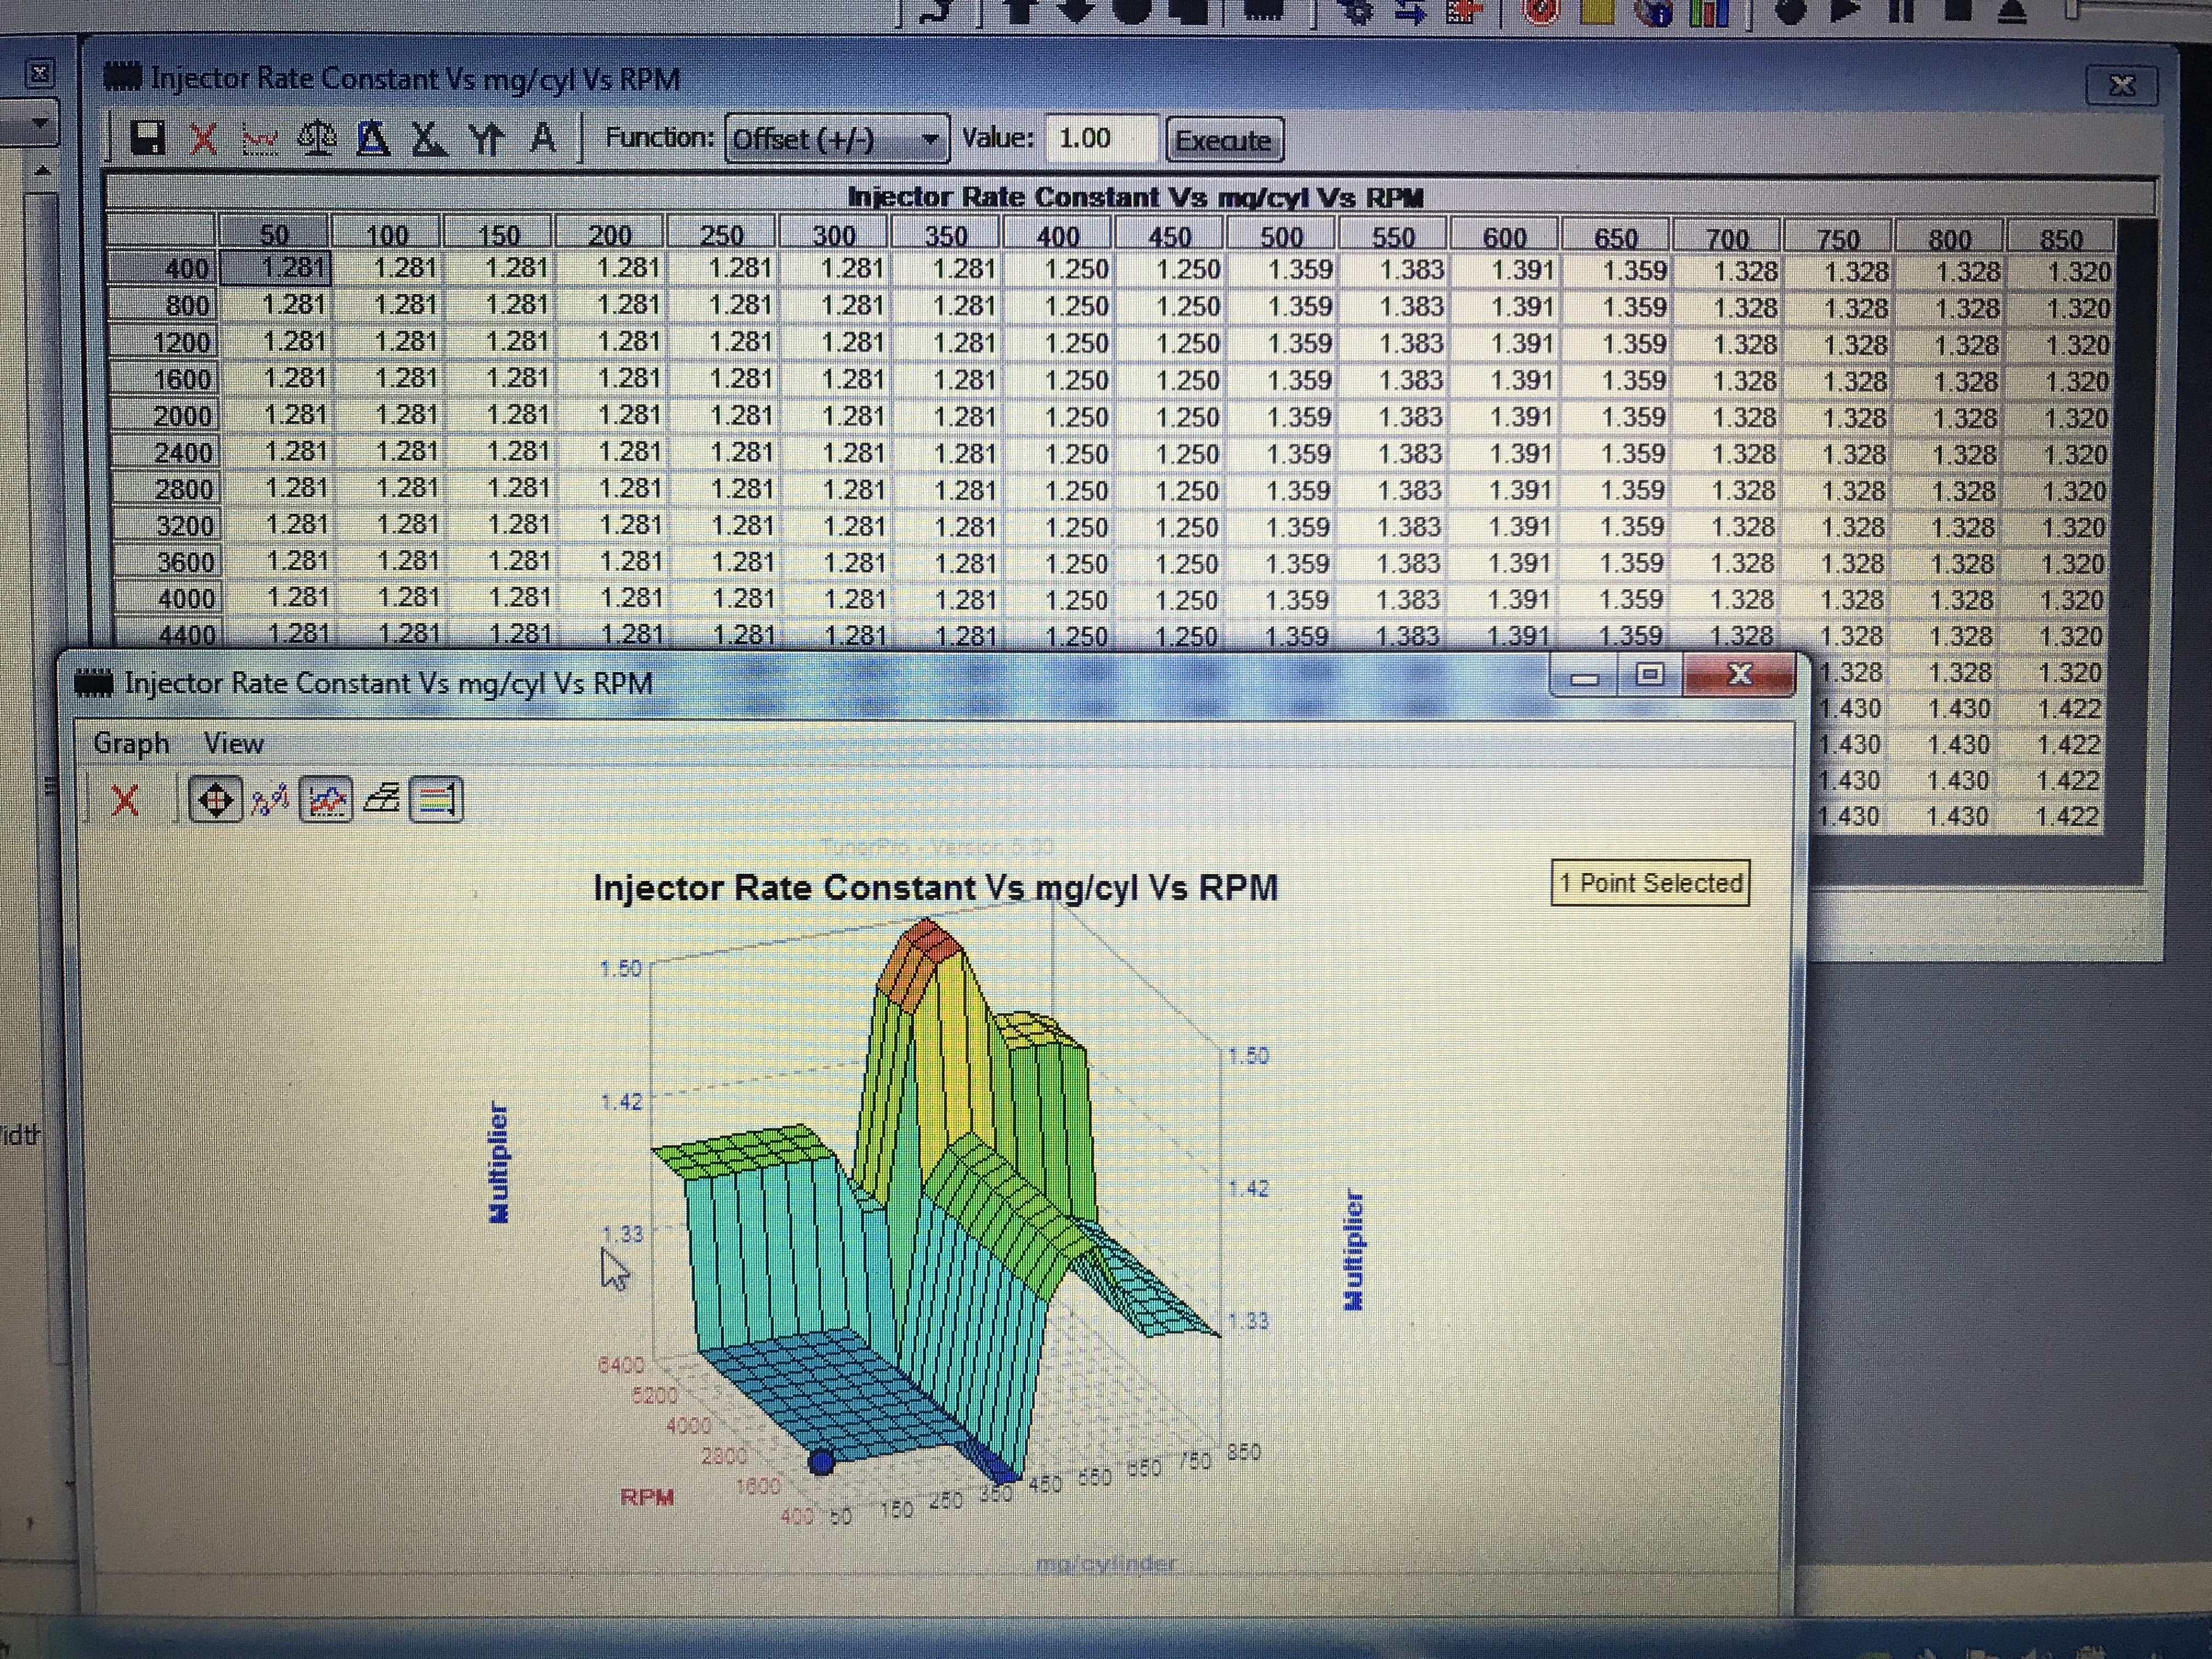Minimize the graph window
The image size is (2212, 1659).
tap(1584, 677)
